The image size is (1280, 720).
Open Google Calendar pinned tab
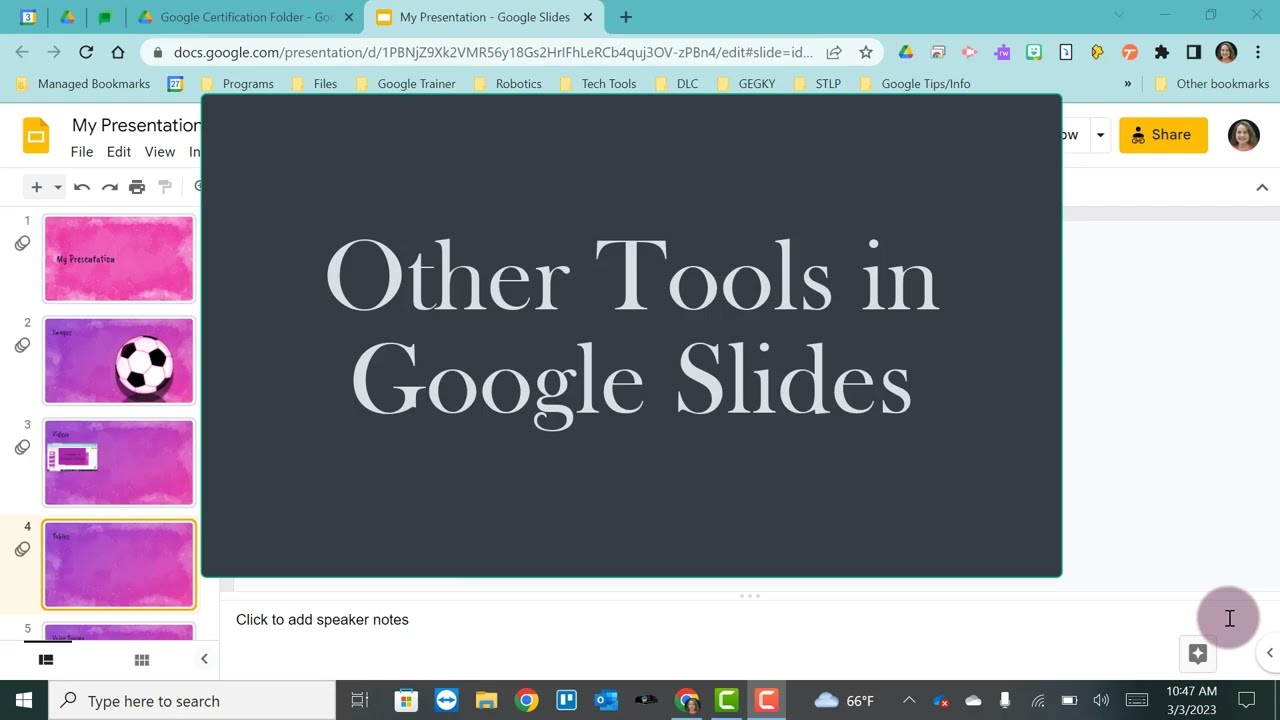[28, 17]
